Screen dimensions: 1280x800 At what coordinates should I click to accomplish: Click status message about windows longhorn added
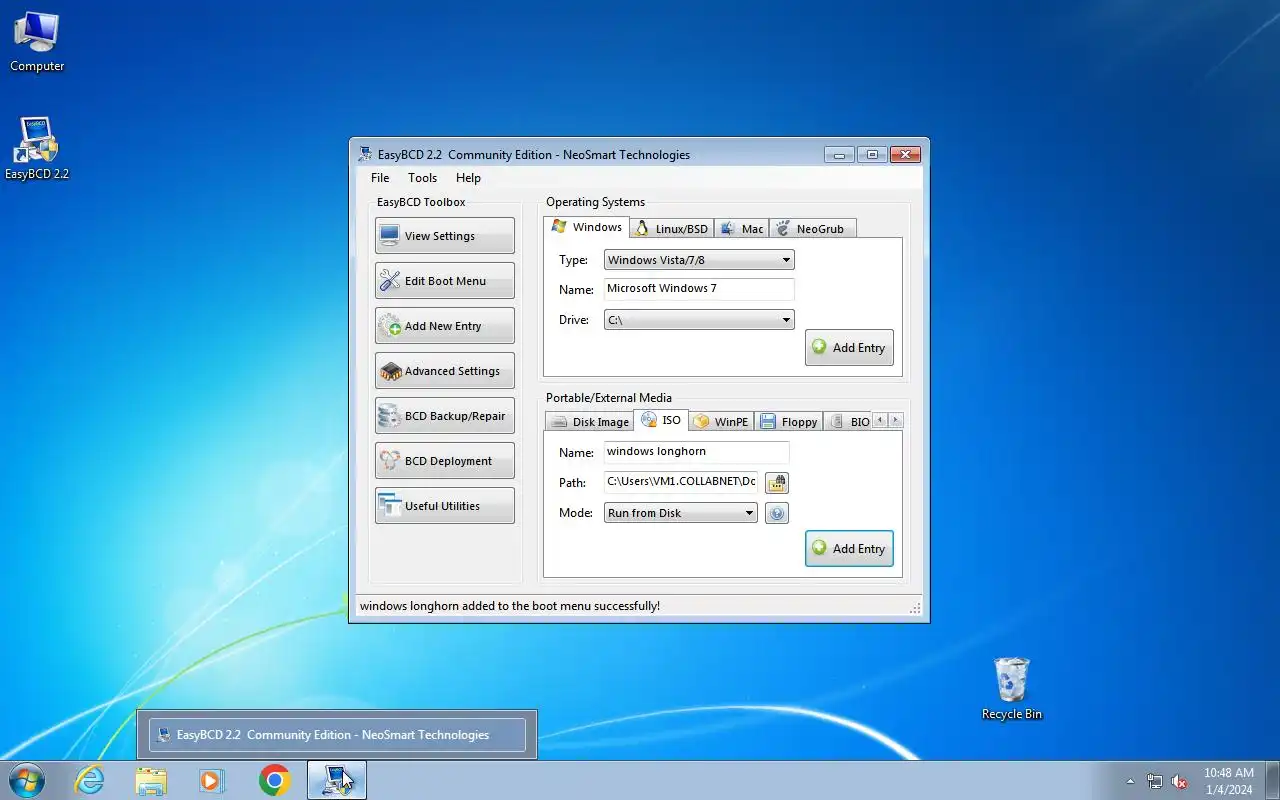(x=510, y=606)
